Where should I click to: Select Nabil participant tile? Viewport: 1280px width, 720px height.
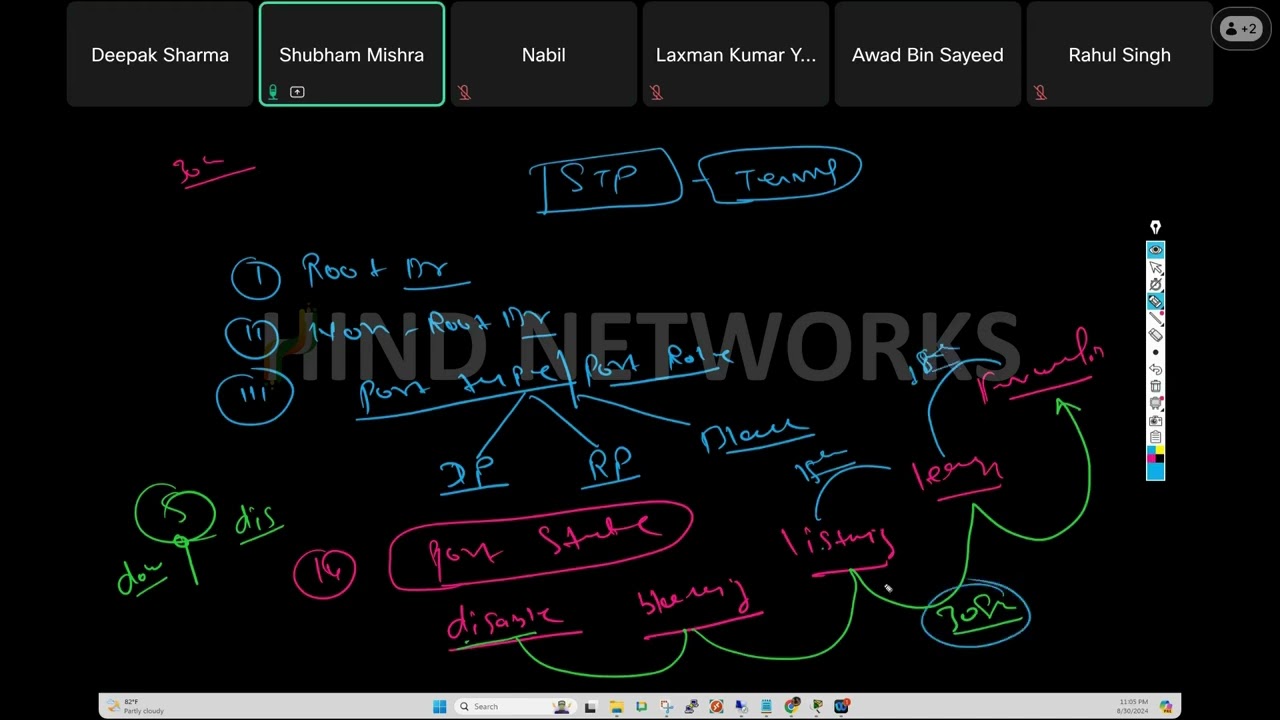544,54
